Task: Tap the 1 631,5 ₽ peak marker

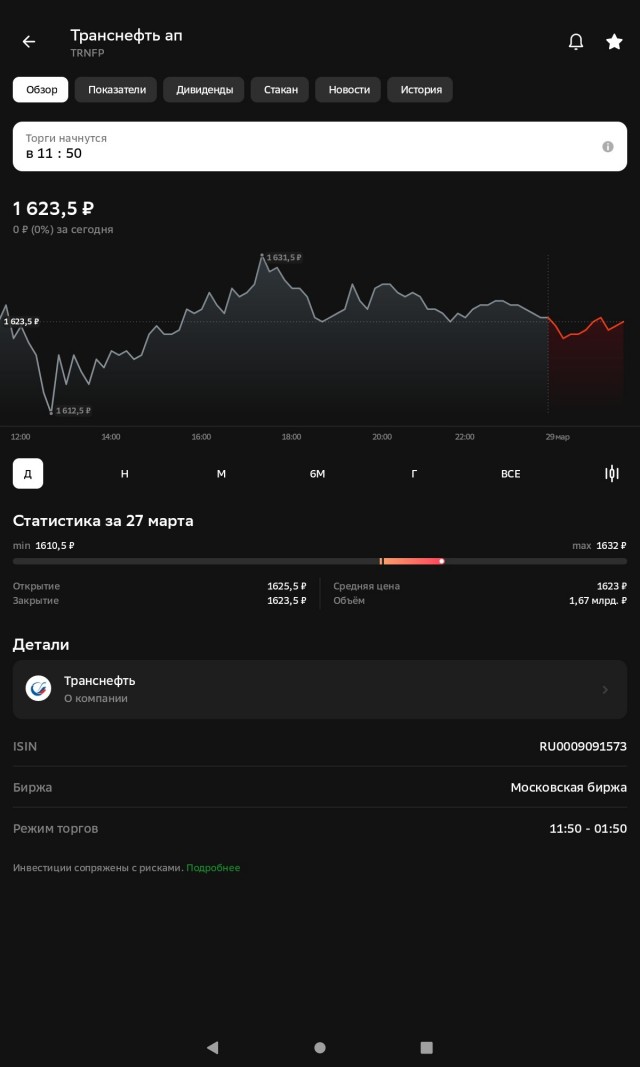Action: [283, 257]
